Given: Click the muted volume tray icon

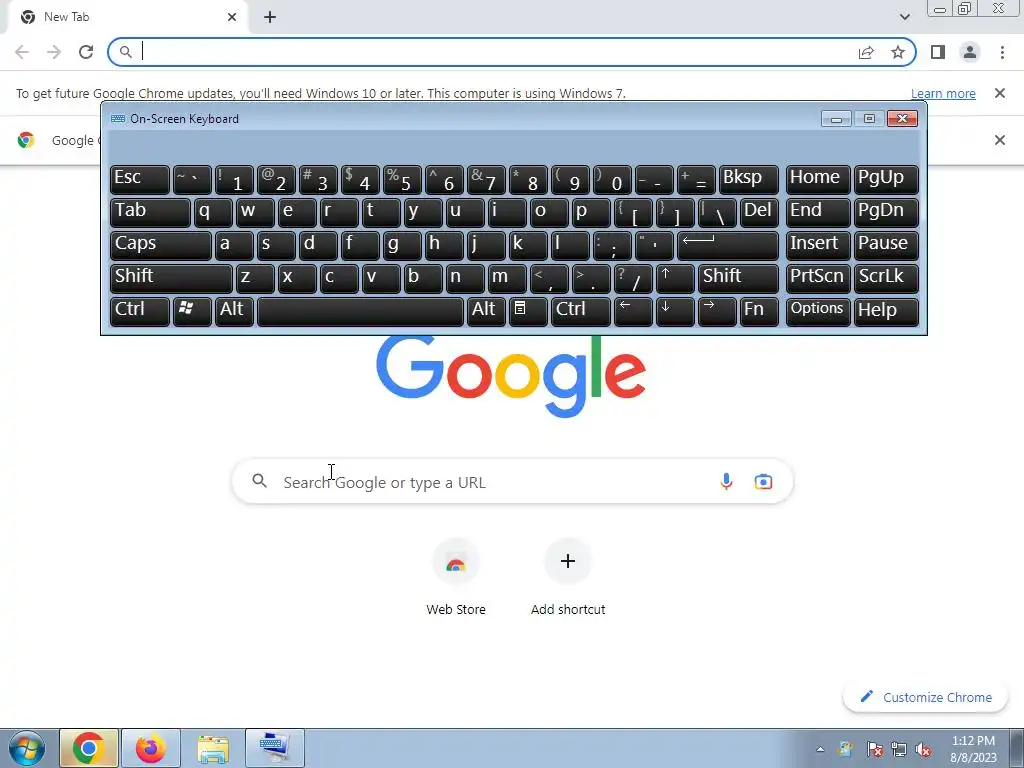Looking at the screenshot, I should 923,750.
